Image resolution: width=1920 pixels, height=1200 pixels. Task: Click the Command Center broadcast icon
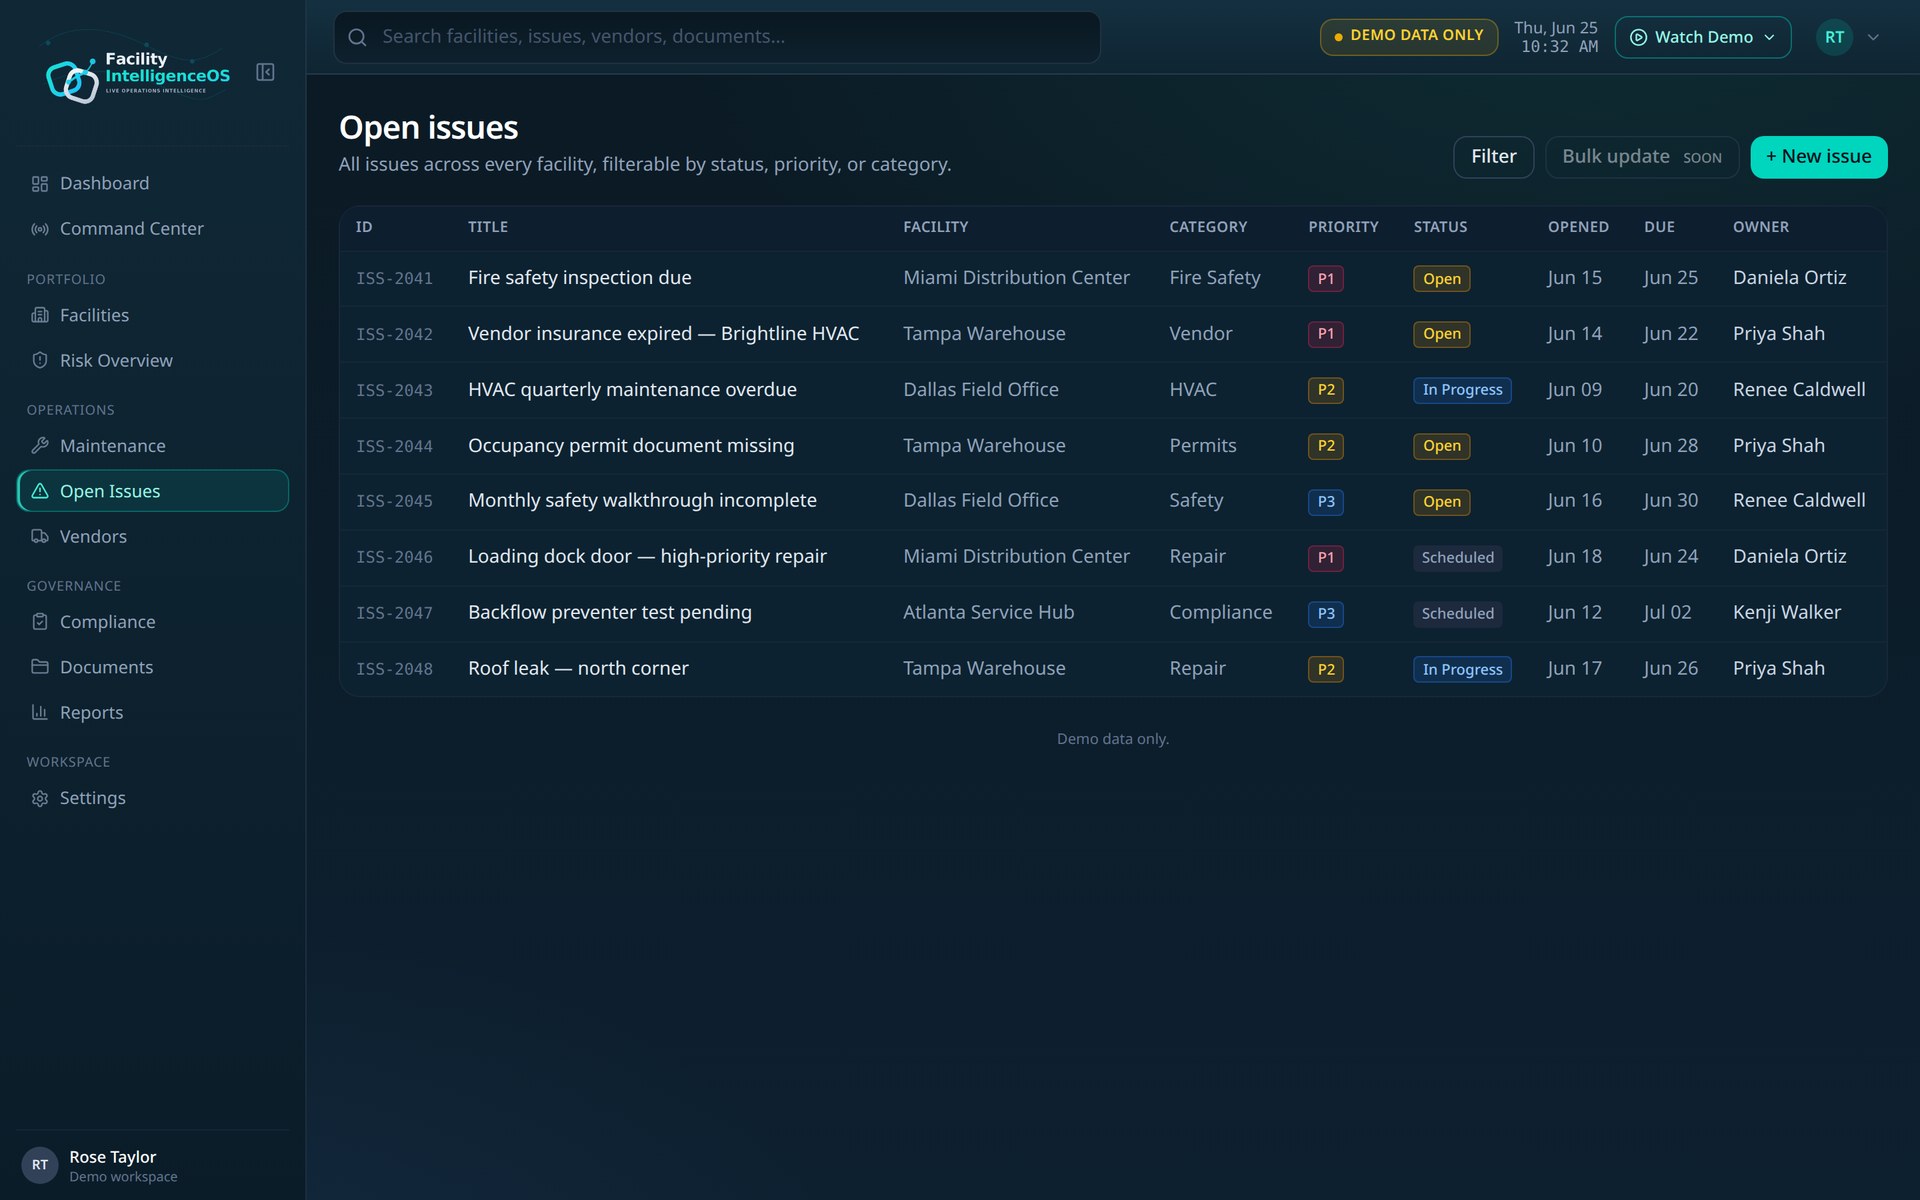40,229
